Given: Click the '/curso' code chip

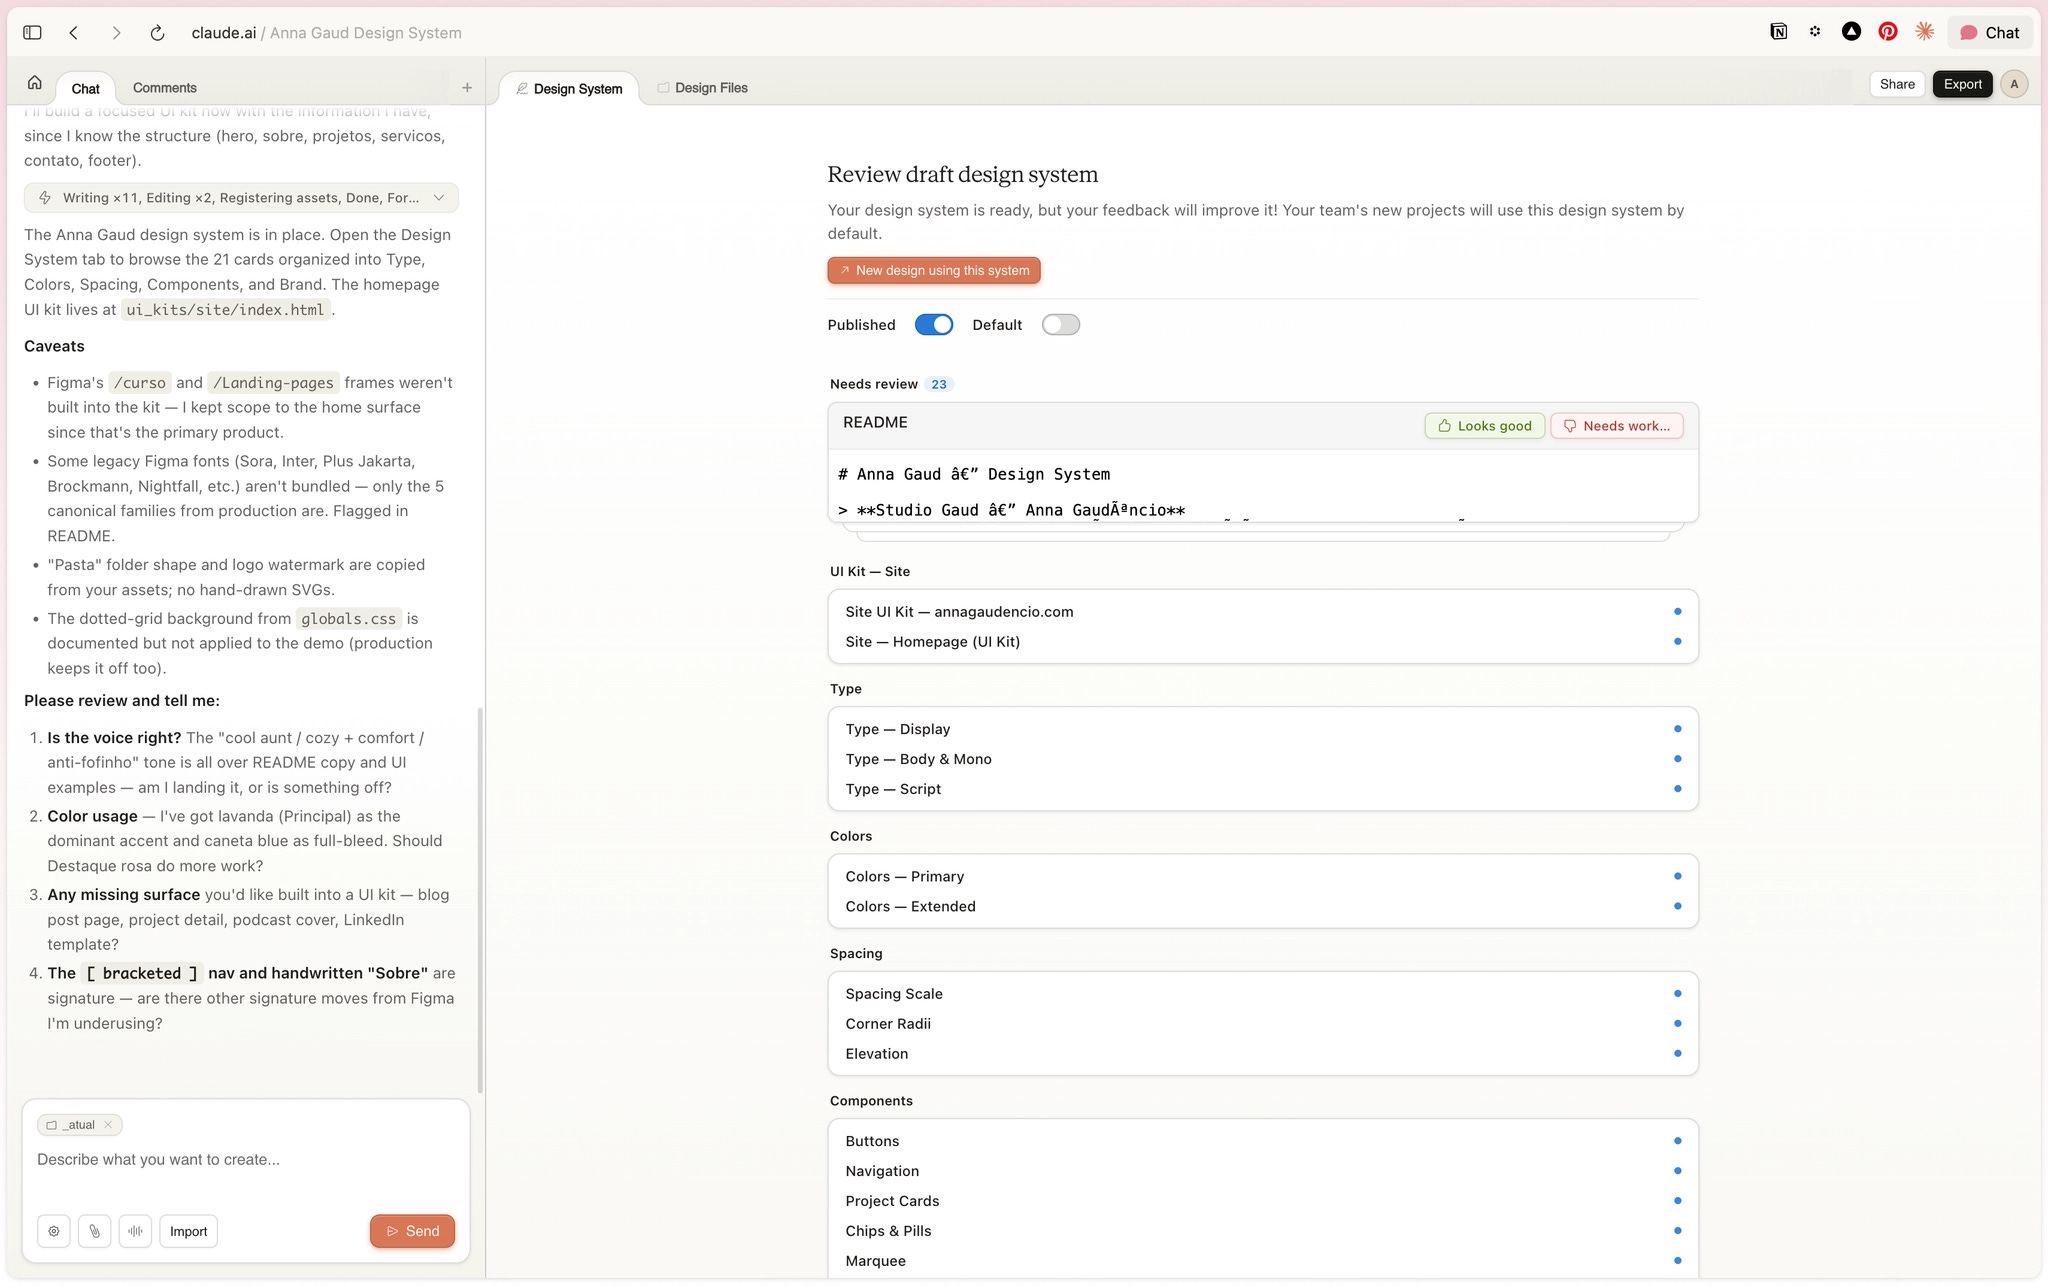Looking at the screenshot, I should [x=140, y=383].
